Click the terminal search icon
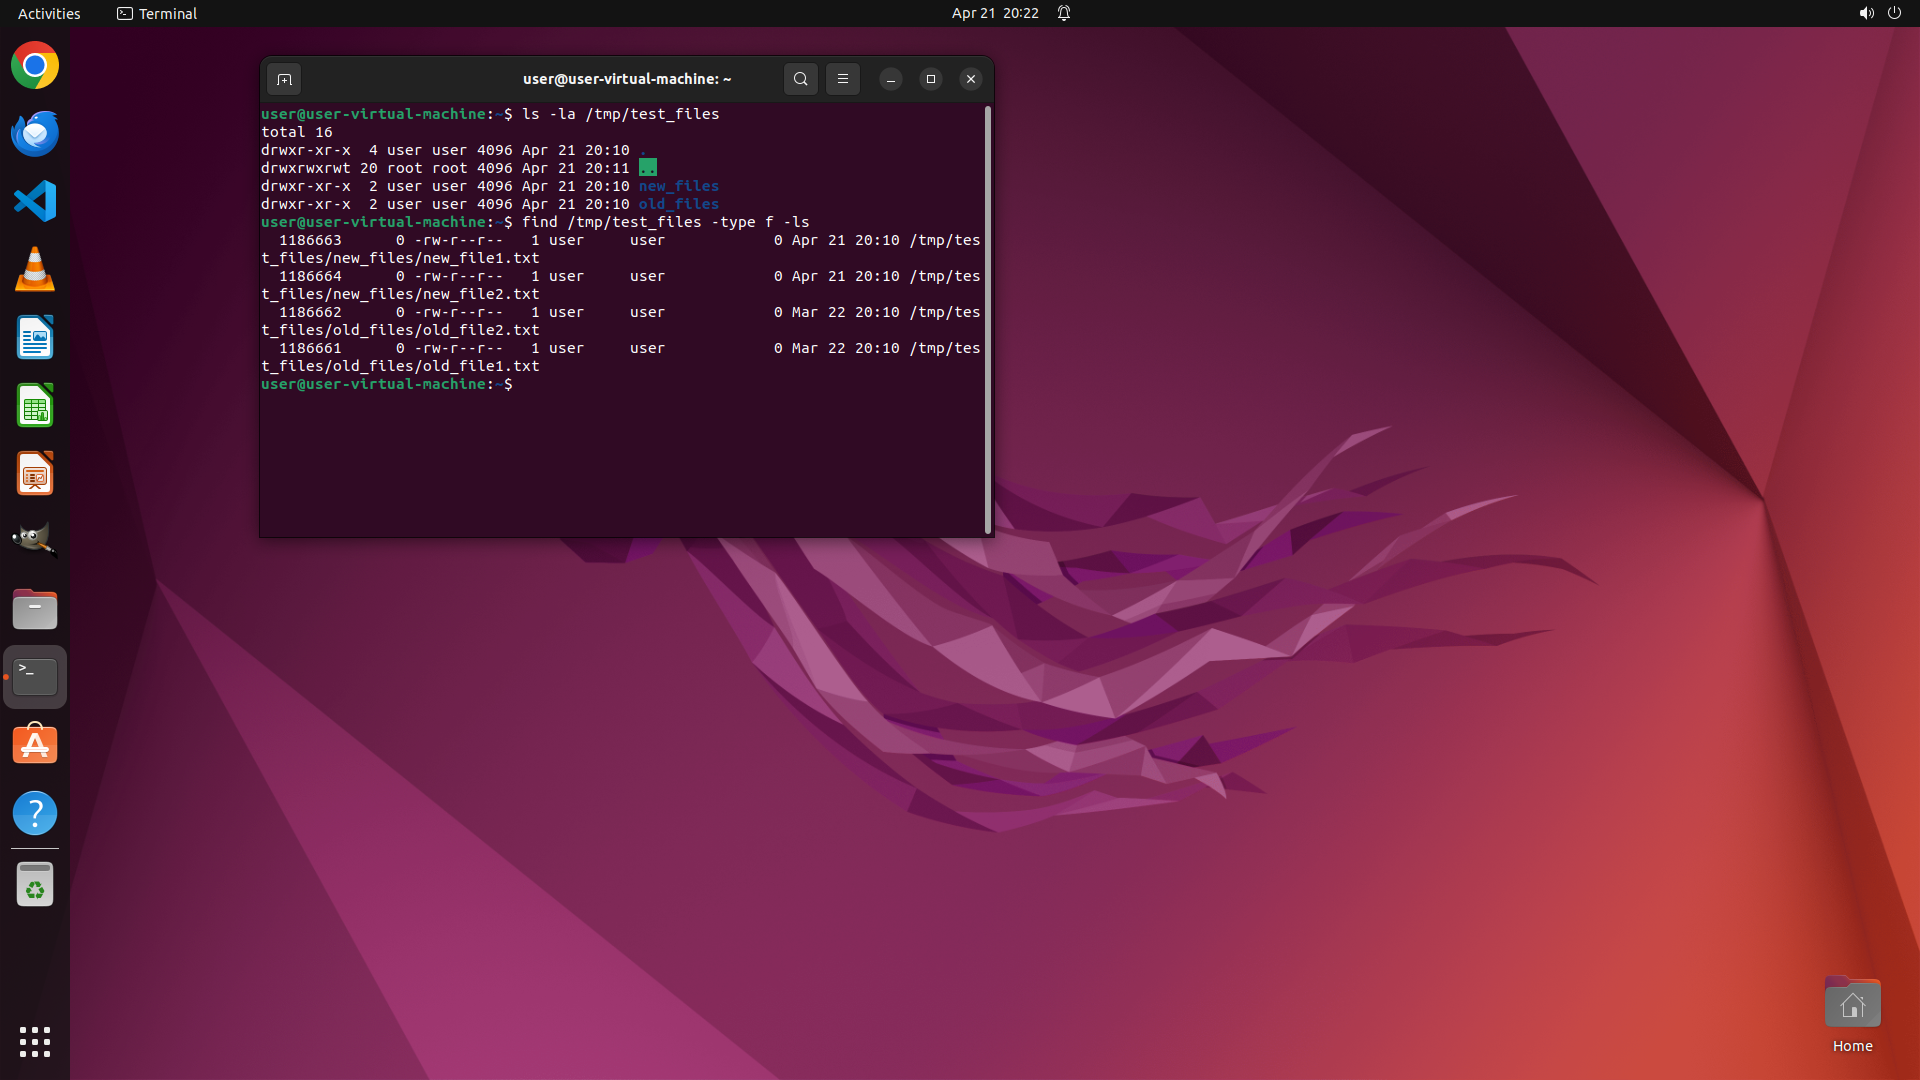The height and width of the screenshot is (1080, 1920). pos(800,79)
